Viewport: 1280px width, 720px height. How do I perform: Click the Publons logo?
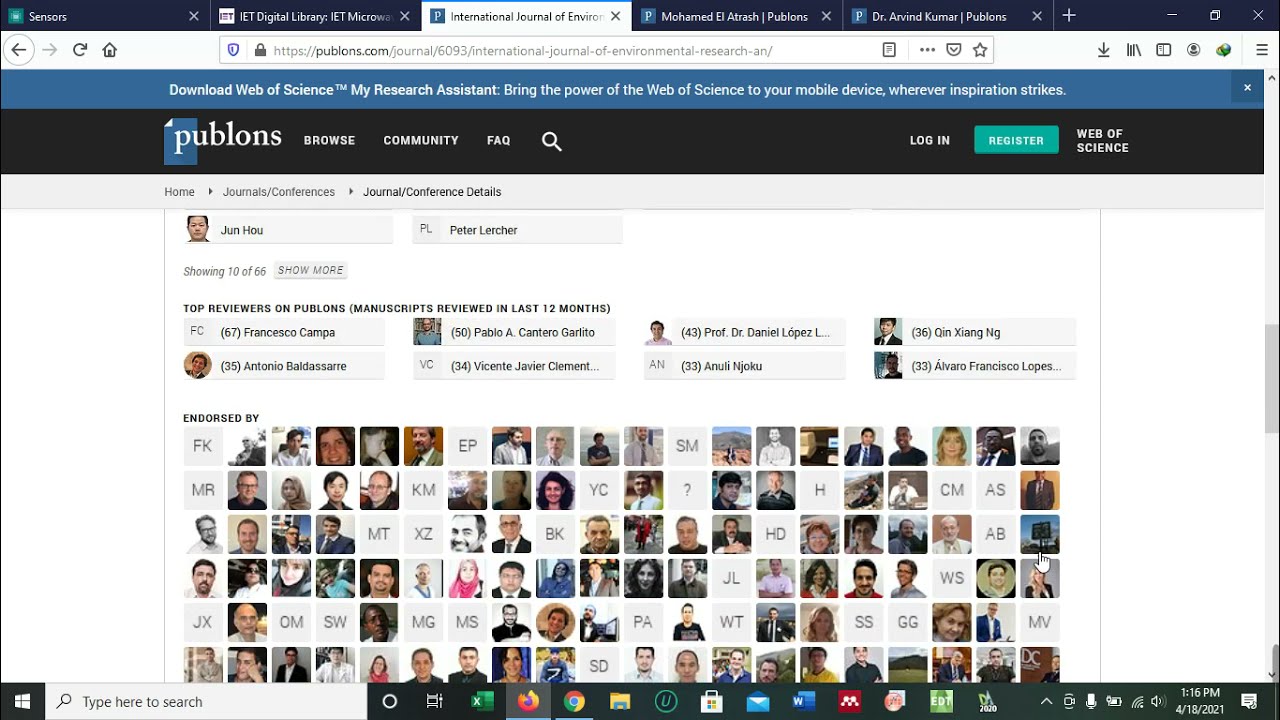tap(223, 140)
